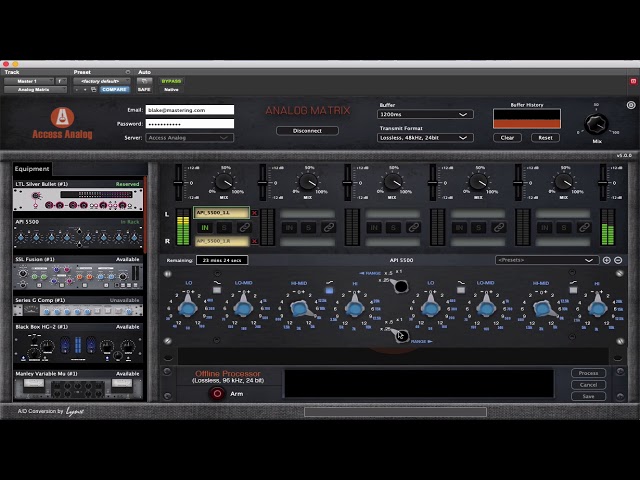Open the Buffer 1200ms dropdown
The height and width of the screenshot is (480, 640).
coord(425,114)
